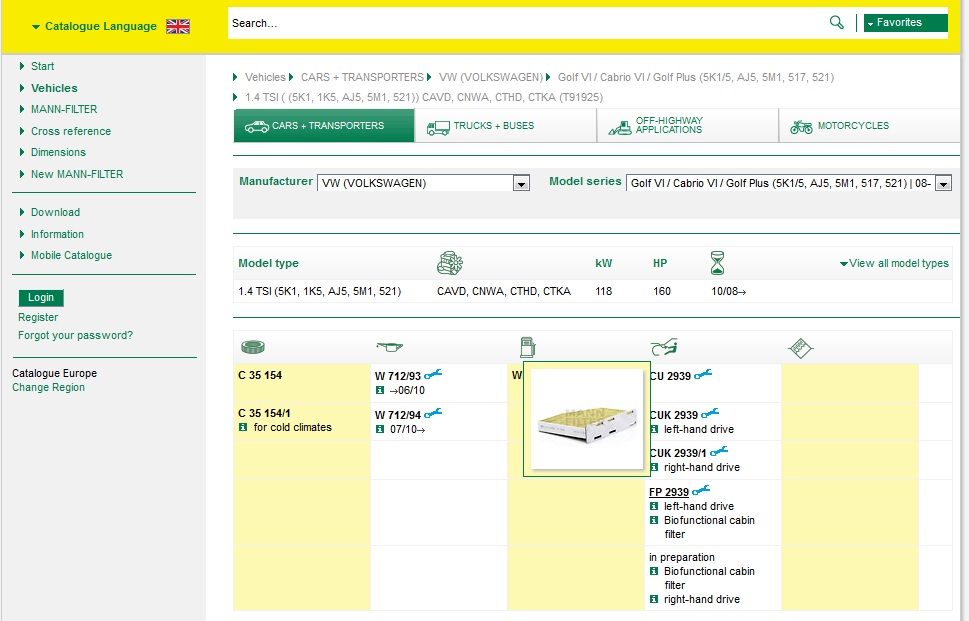The image size is (969, 621).
Task: Click info icon beside FP 2939 Biofunctional cabin filter
Action: [654, 520]
